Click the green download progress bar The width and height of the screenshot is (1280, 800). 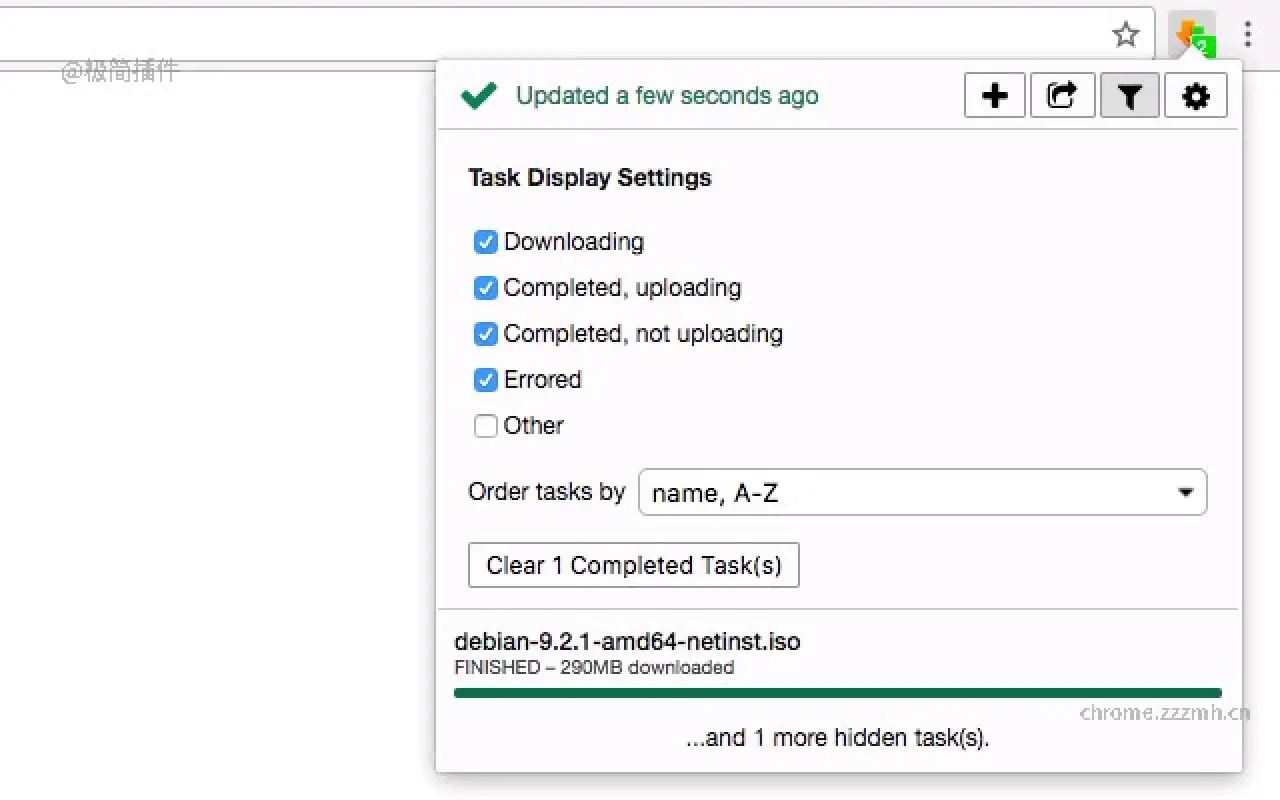click(837, 692)
